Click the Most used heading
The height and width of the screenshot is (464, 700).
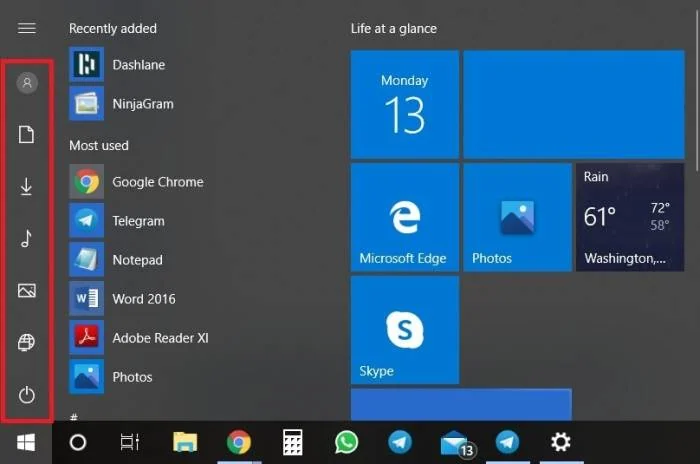click(x=99, y=146)
